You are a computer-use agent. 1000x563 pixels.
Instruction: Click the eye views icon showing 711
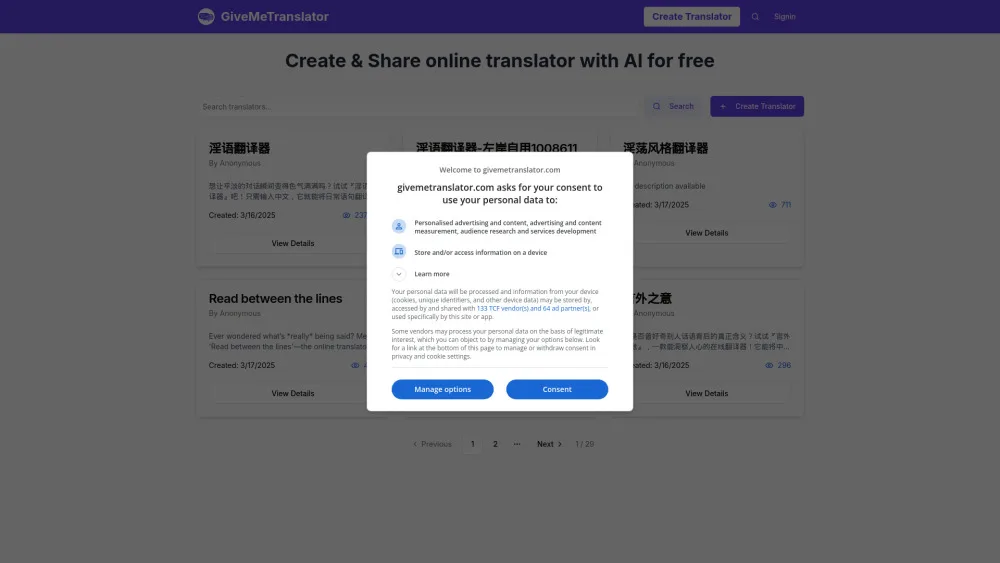point(772,205)
